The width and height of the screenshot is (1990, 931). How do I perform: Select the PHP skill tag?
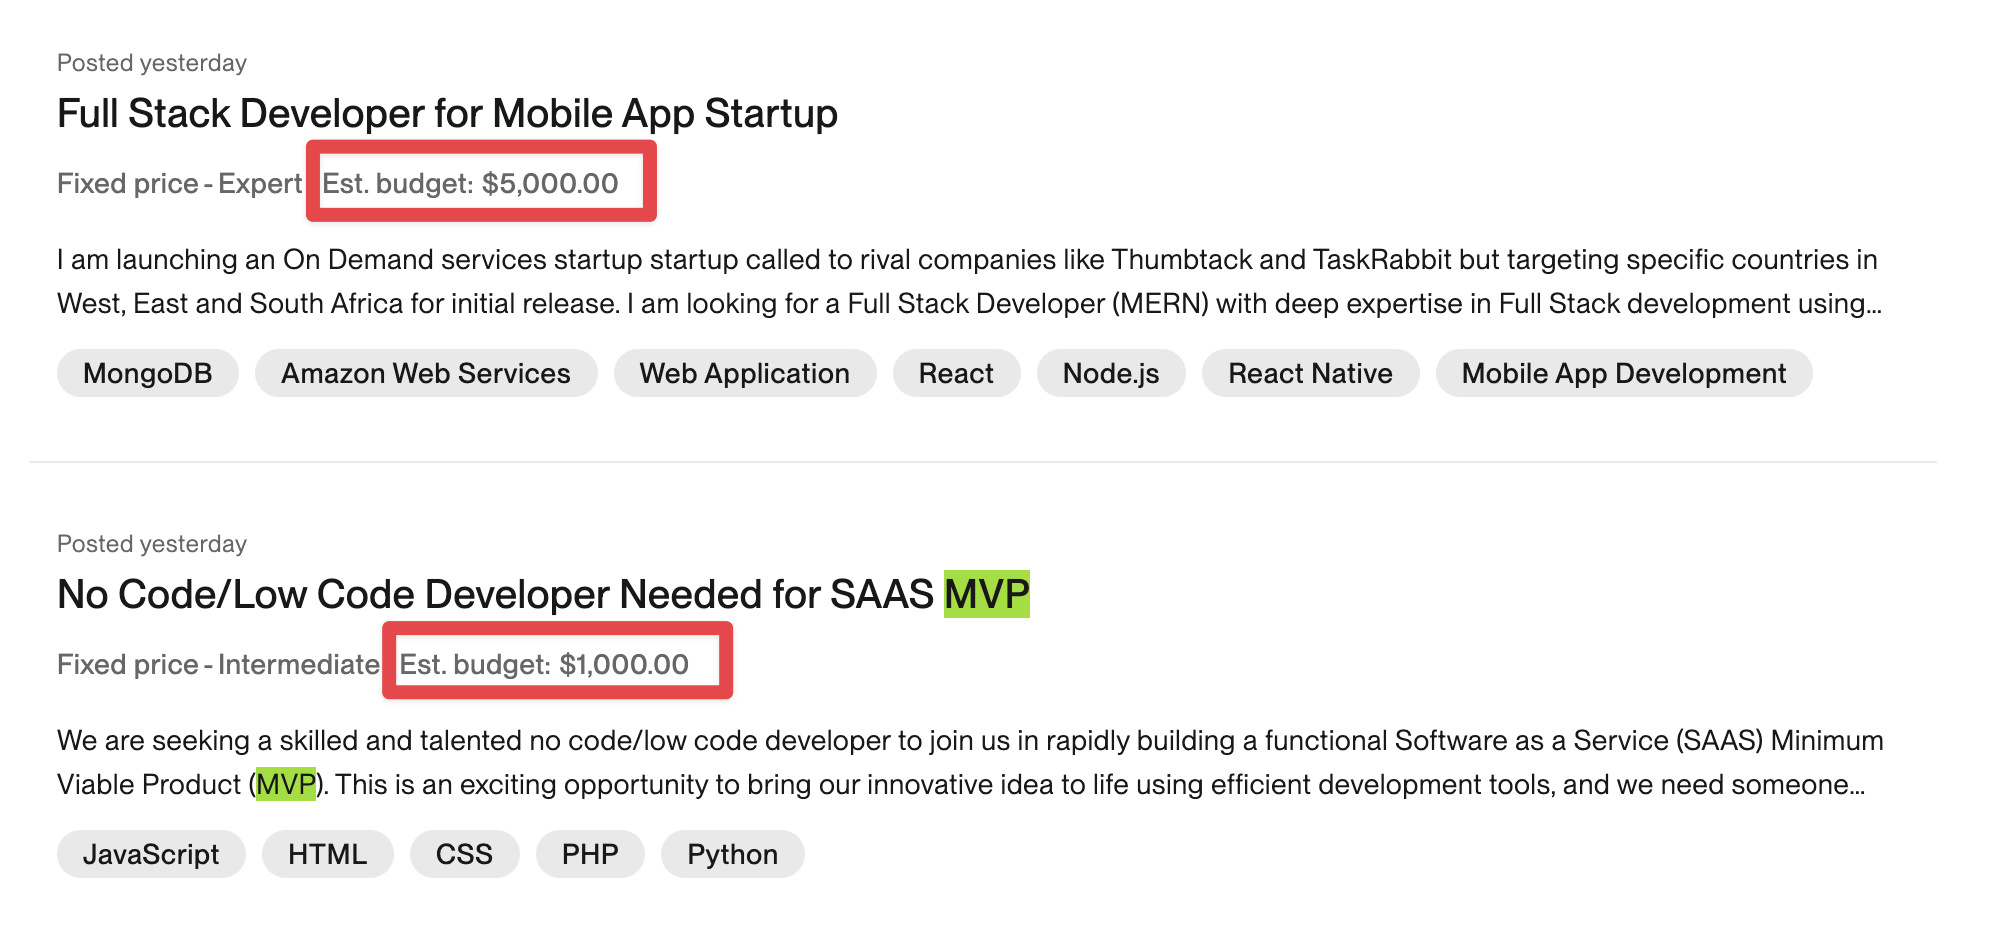point(590,855)
